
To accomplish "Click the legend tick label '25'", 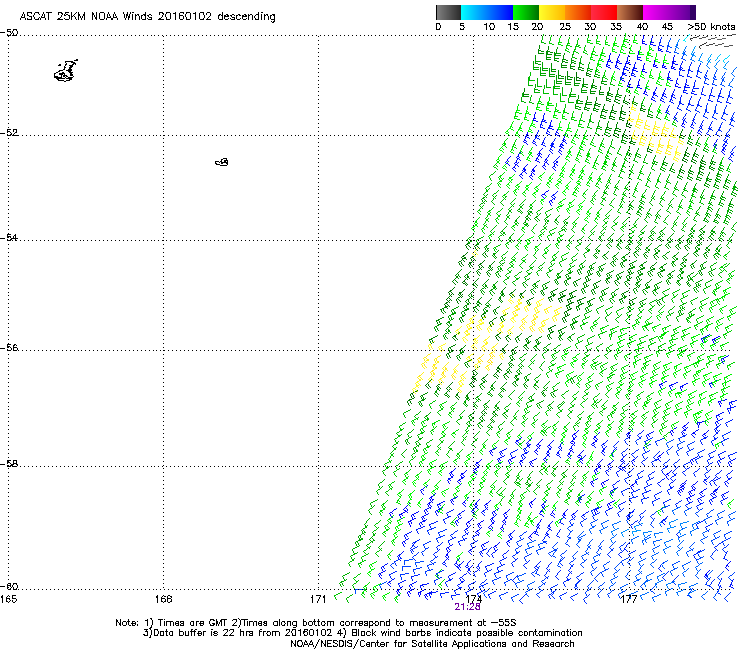I will [x=565, y=27].
